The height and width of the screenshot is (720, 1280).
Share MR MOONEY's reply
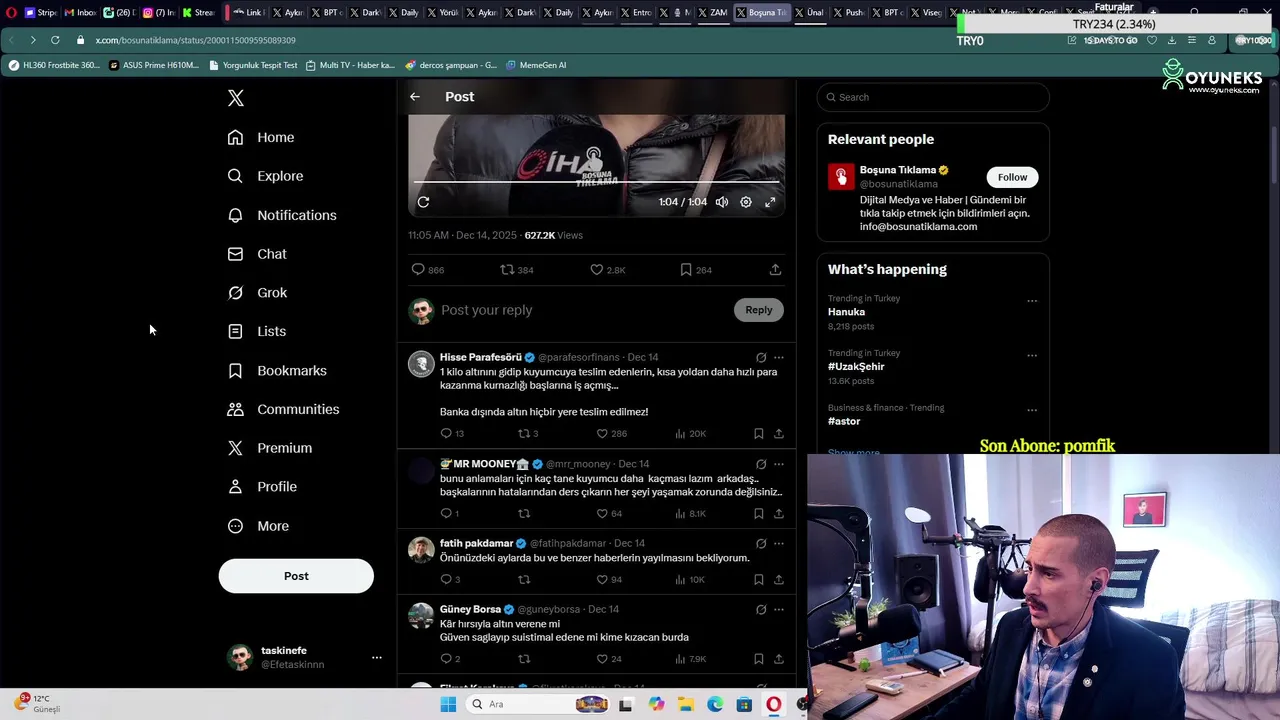pos(779,514)
